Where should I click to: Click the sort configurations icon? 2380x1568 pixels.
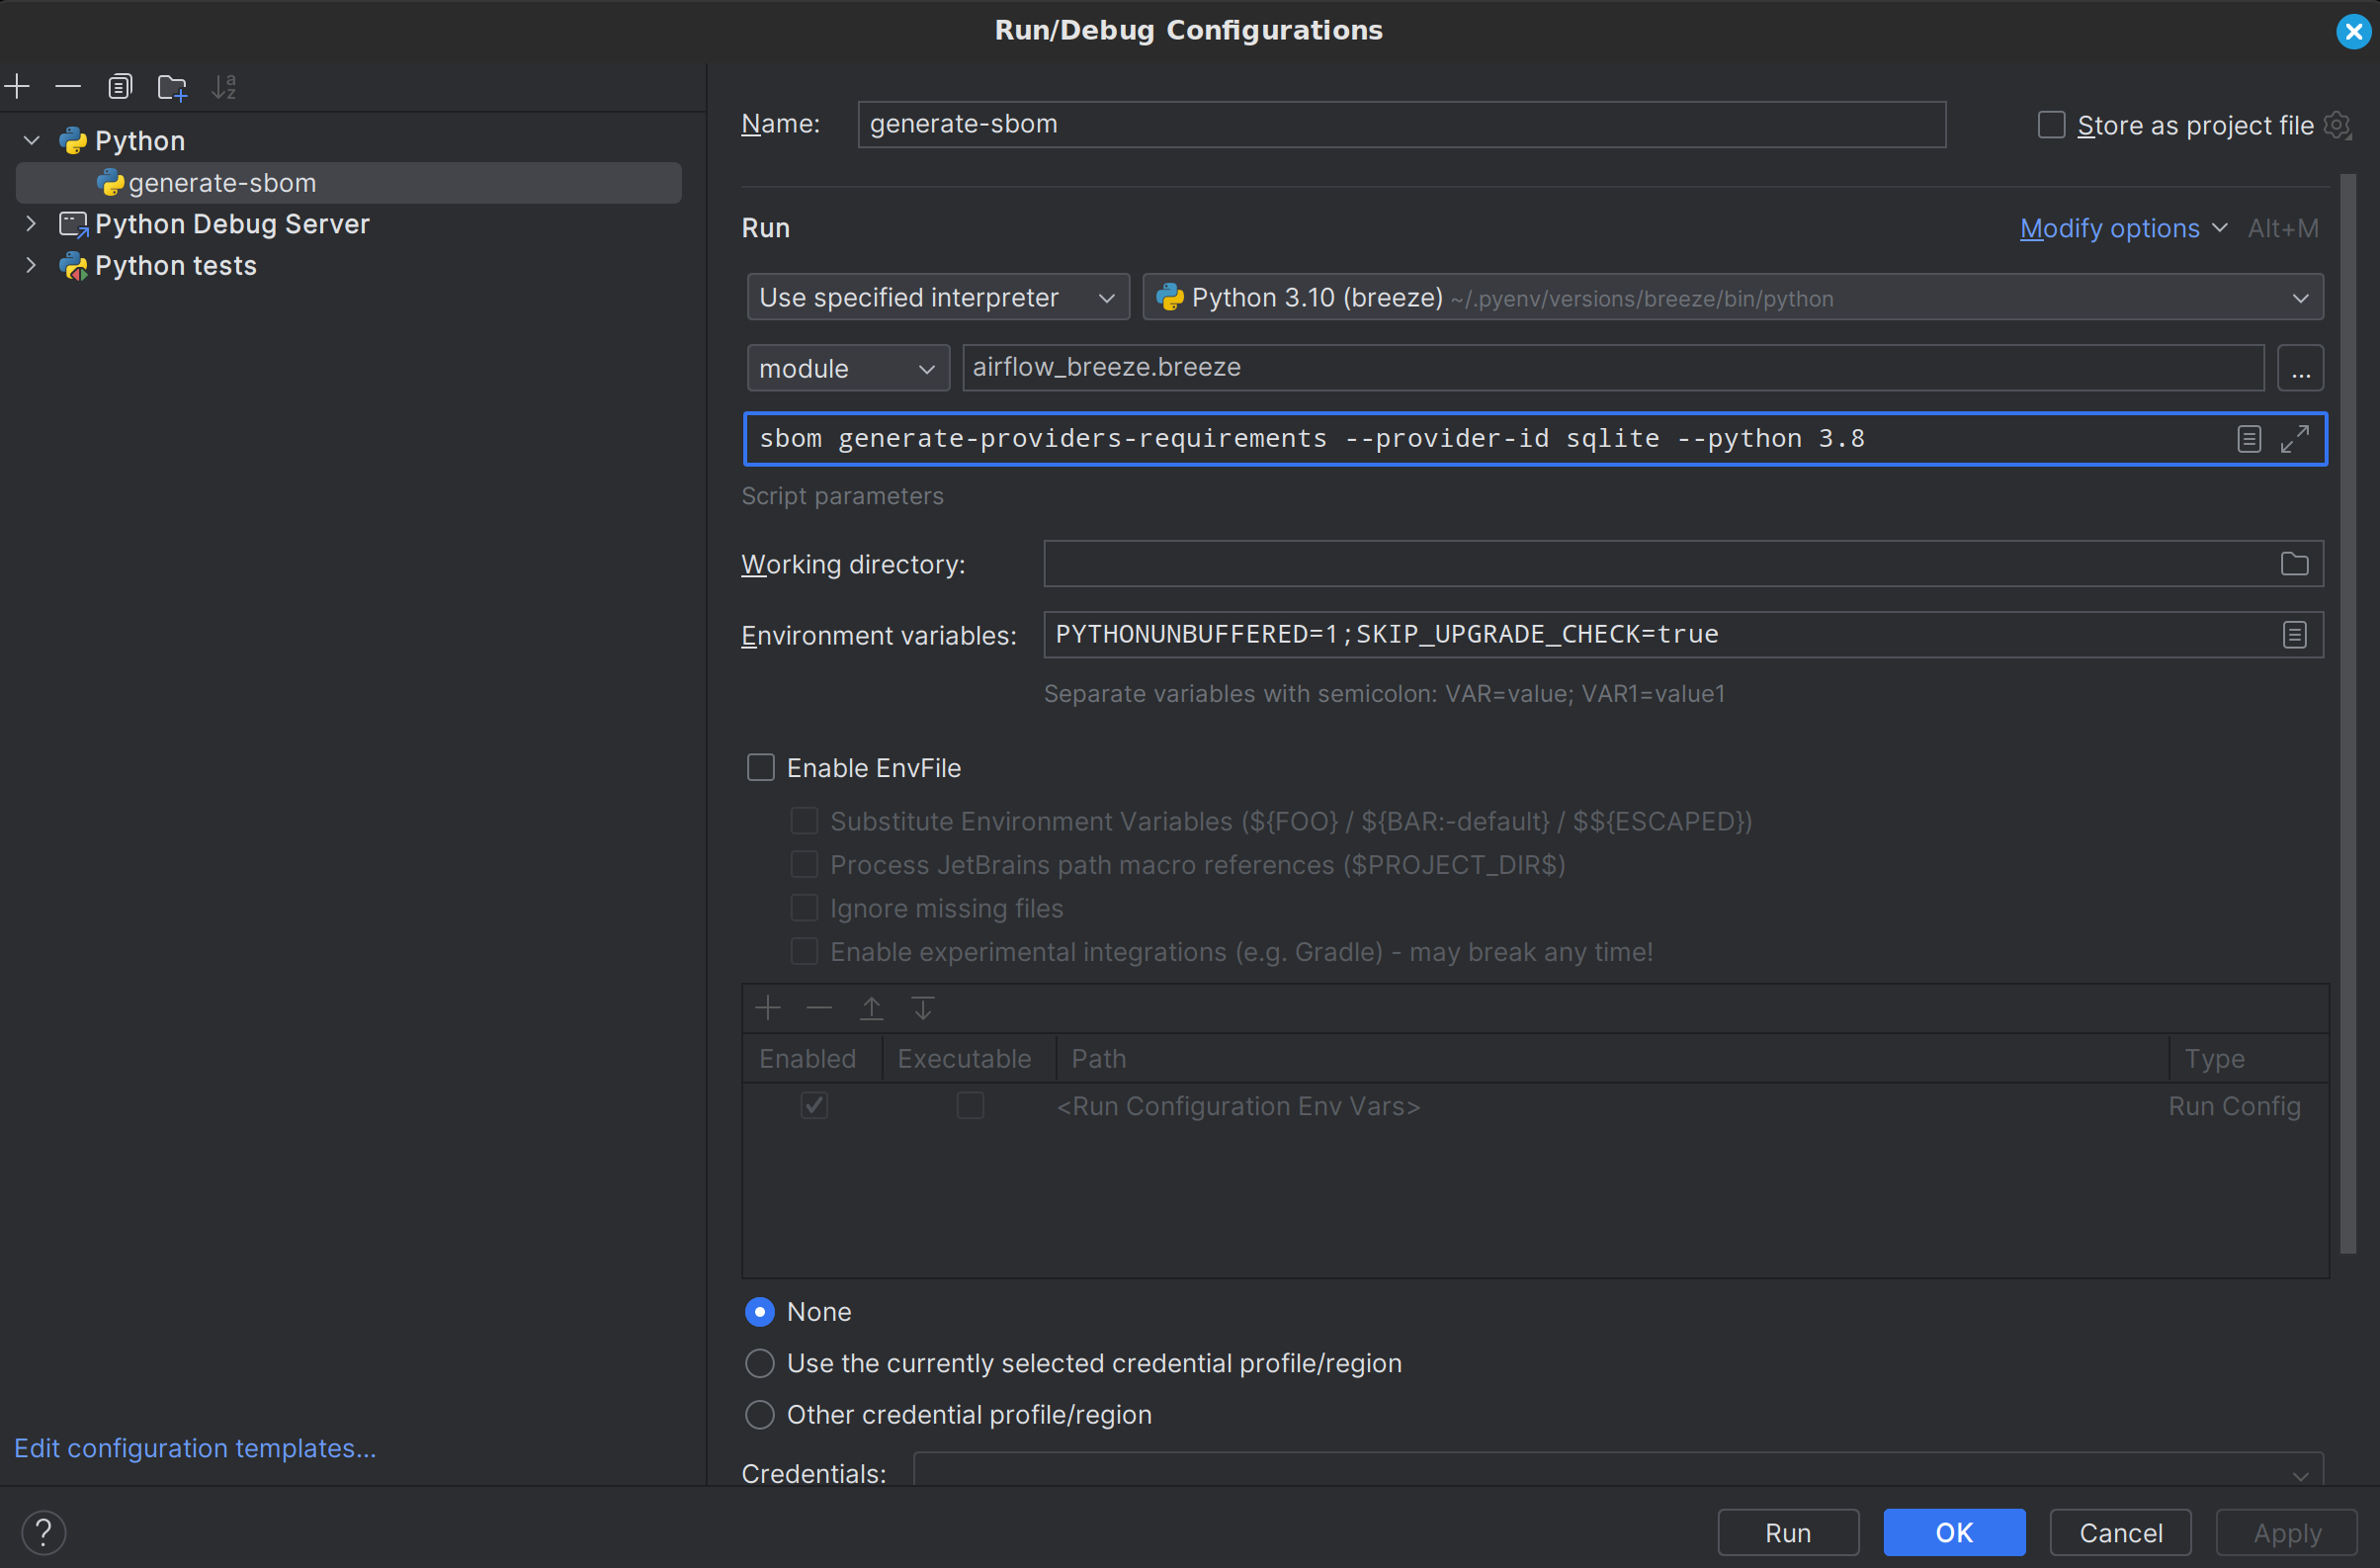click(x=225, y=86)
